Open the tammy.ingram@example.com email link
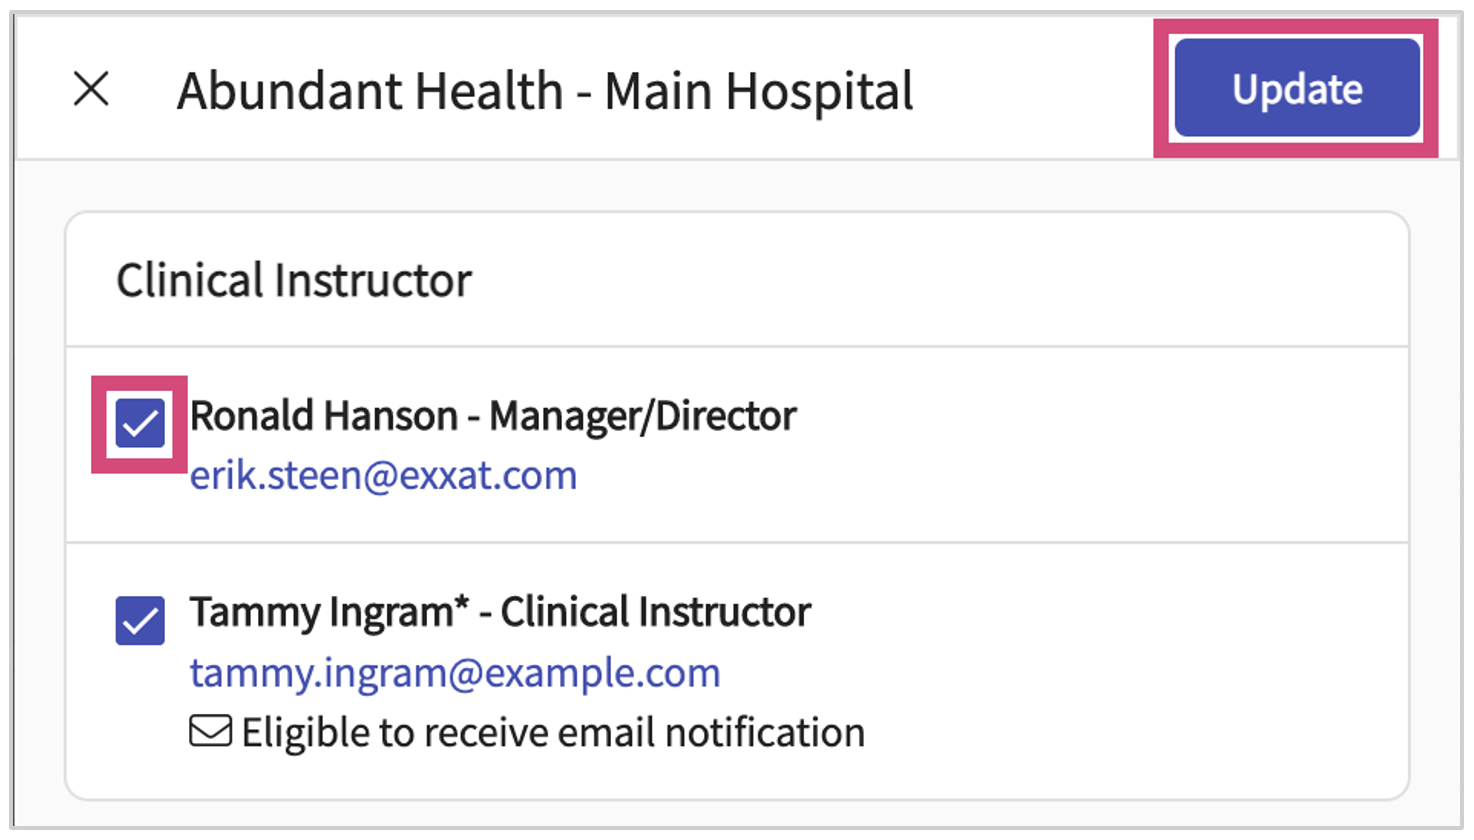Screen dimensions: 1474x840 point(455,673)
